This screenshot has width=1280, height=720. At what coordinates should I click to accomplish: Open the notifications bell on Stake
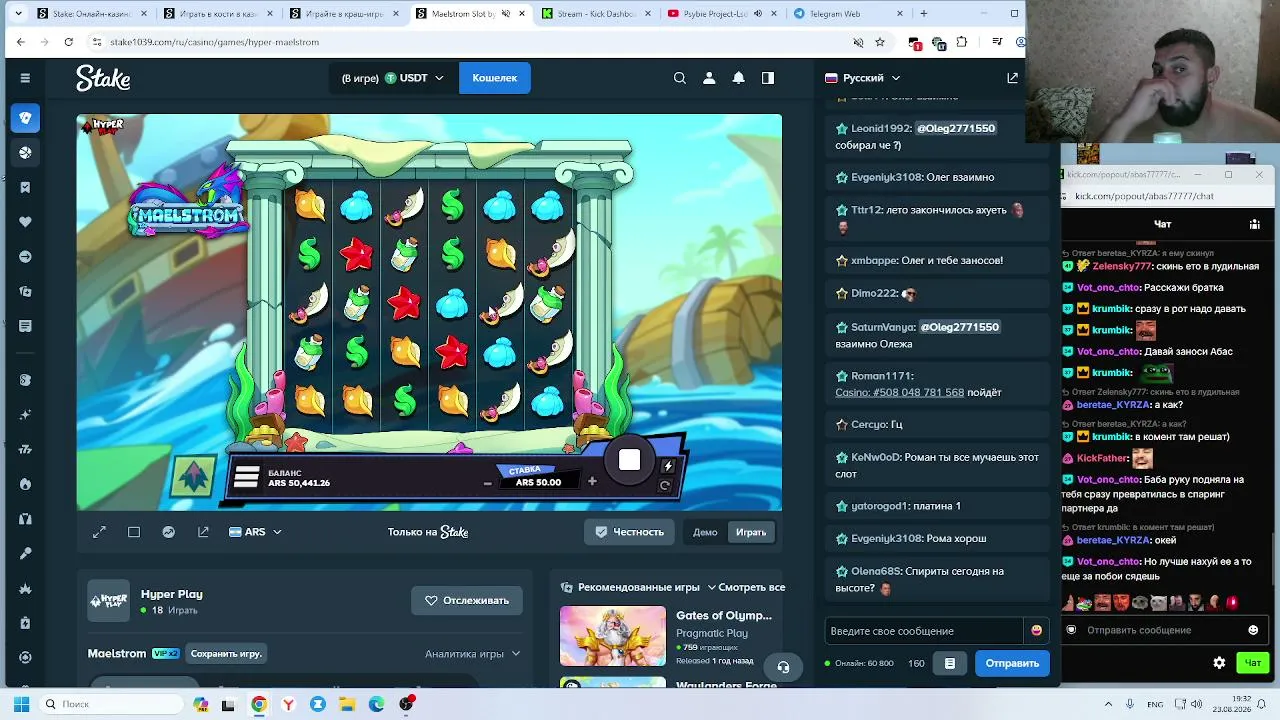pyautogui.click(x=738, y=78)
